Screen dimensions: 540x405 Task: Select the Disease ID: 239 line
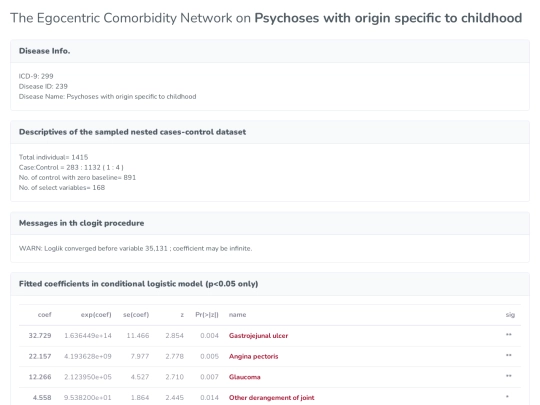(43, 86)
